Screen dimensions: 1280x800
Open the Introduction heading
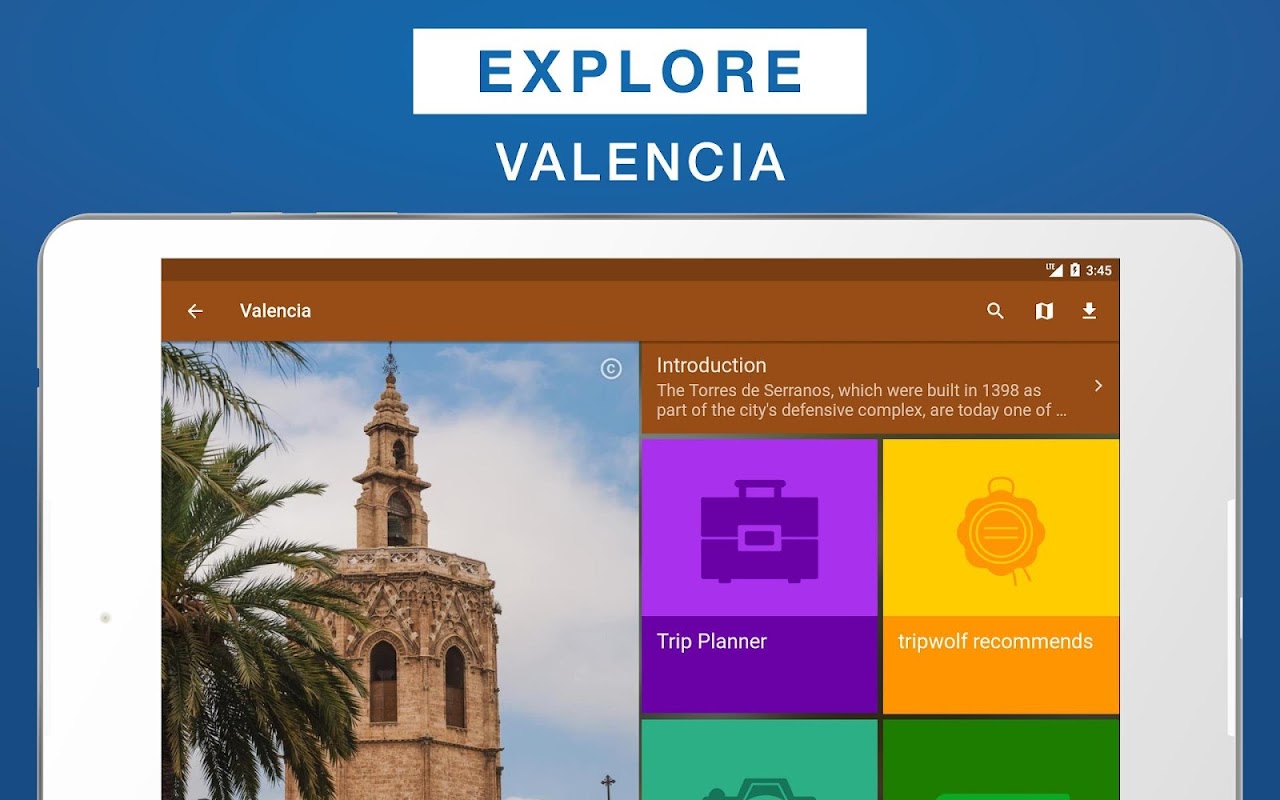[x=711, y=365]
